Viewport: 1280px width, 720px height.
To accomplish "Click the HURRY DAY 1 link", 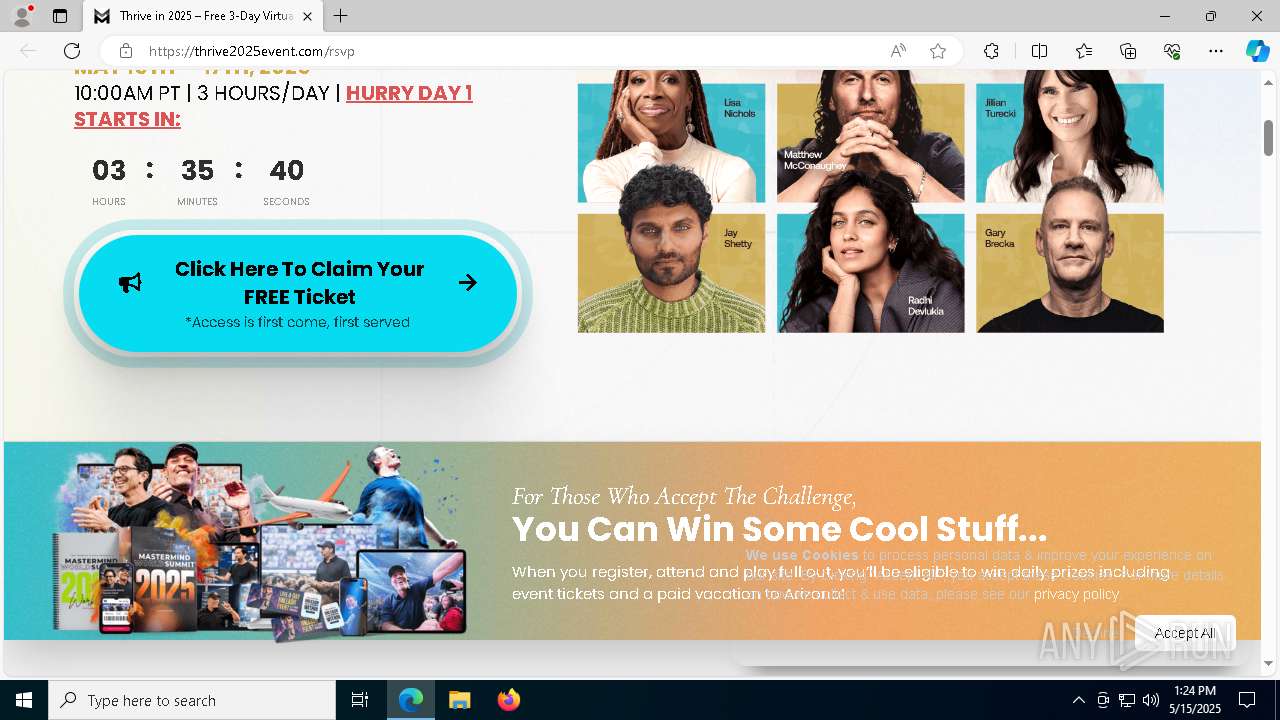I will click(409, 93).
